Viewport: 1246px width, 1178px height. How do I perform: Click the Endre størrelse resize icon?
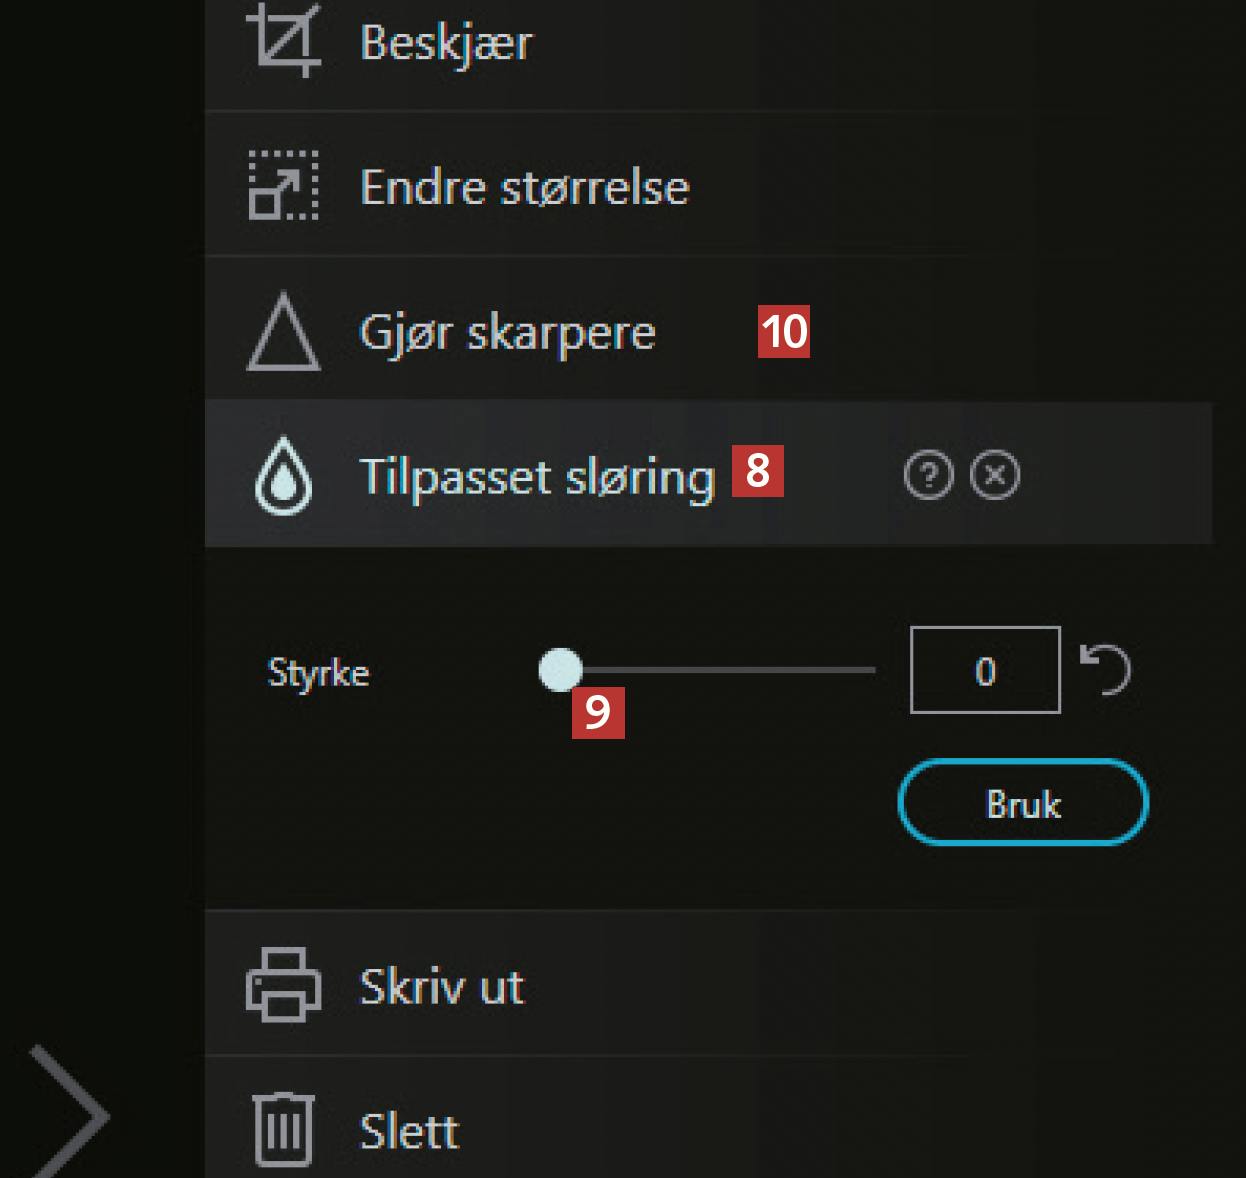pos(284,185)
